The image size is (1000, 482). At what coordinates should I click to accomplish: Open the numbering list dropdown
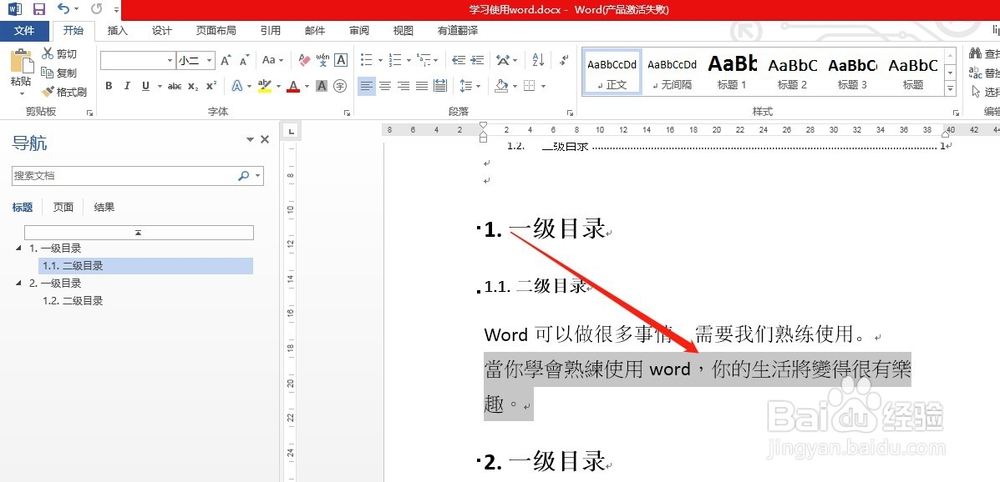click(x=408, y=61)
